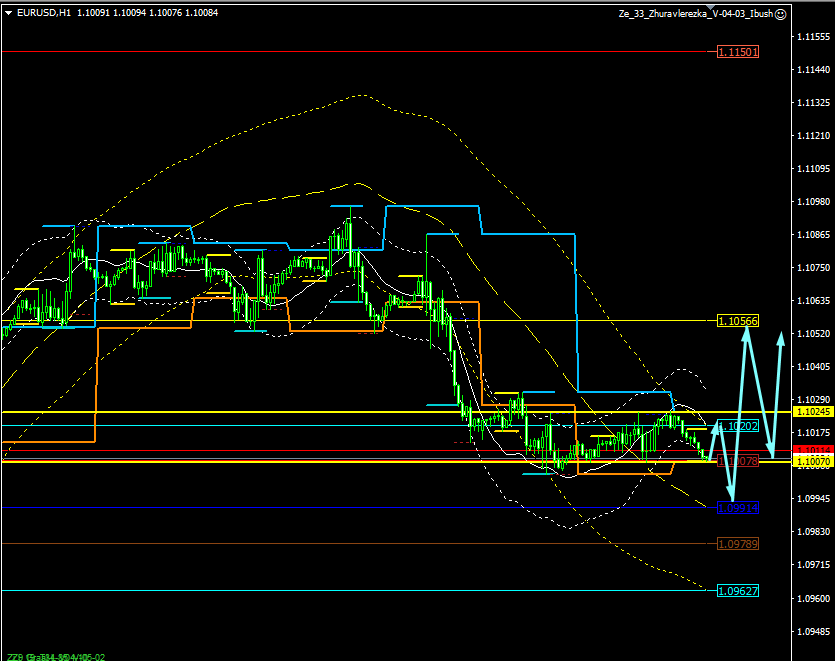Click 1.09715 on the price scale
This screenshot has height=661, width=835.
click(x=813, y=565)
